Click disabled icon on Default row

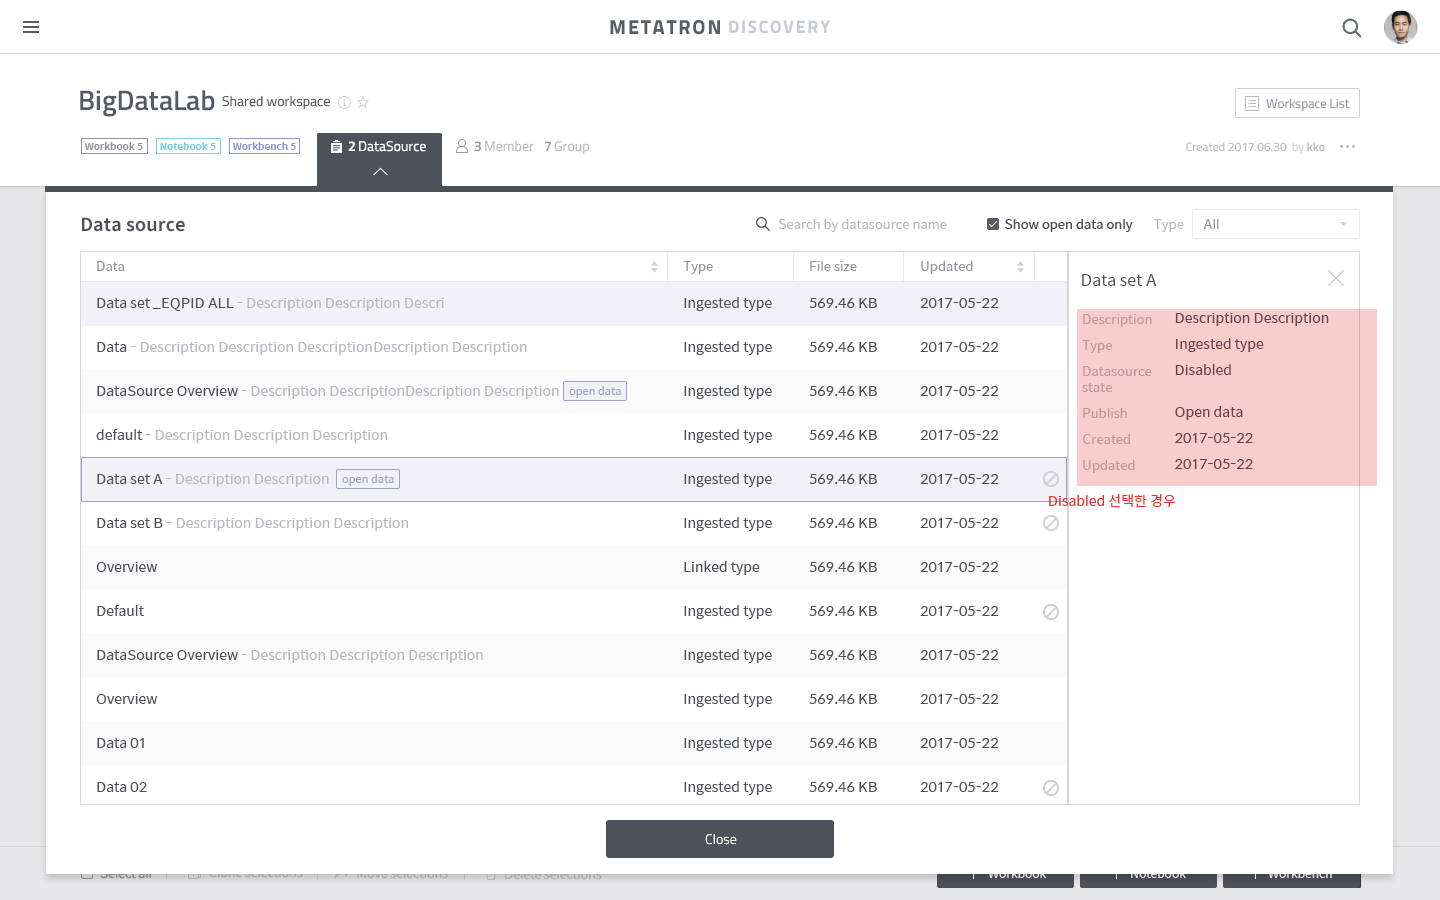(x=1051, y=612)
